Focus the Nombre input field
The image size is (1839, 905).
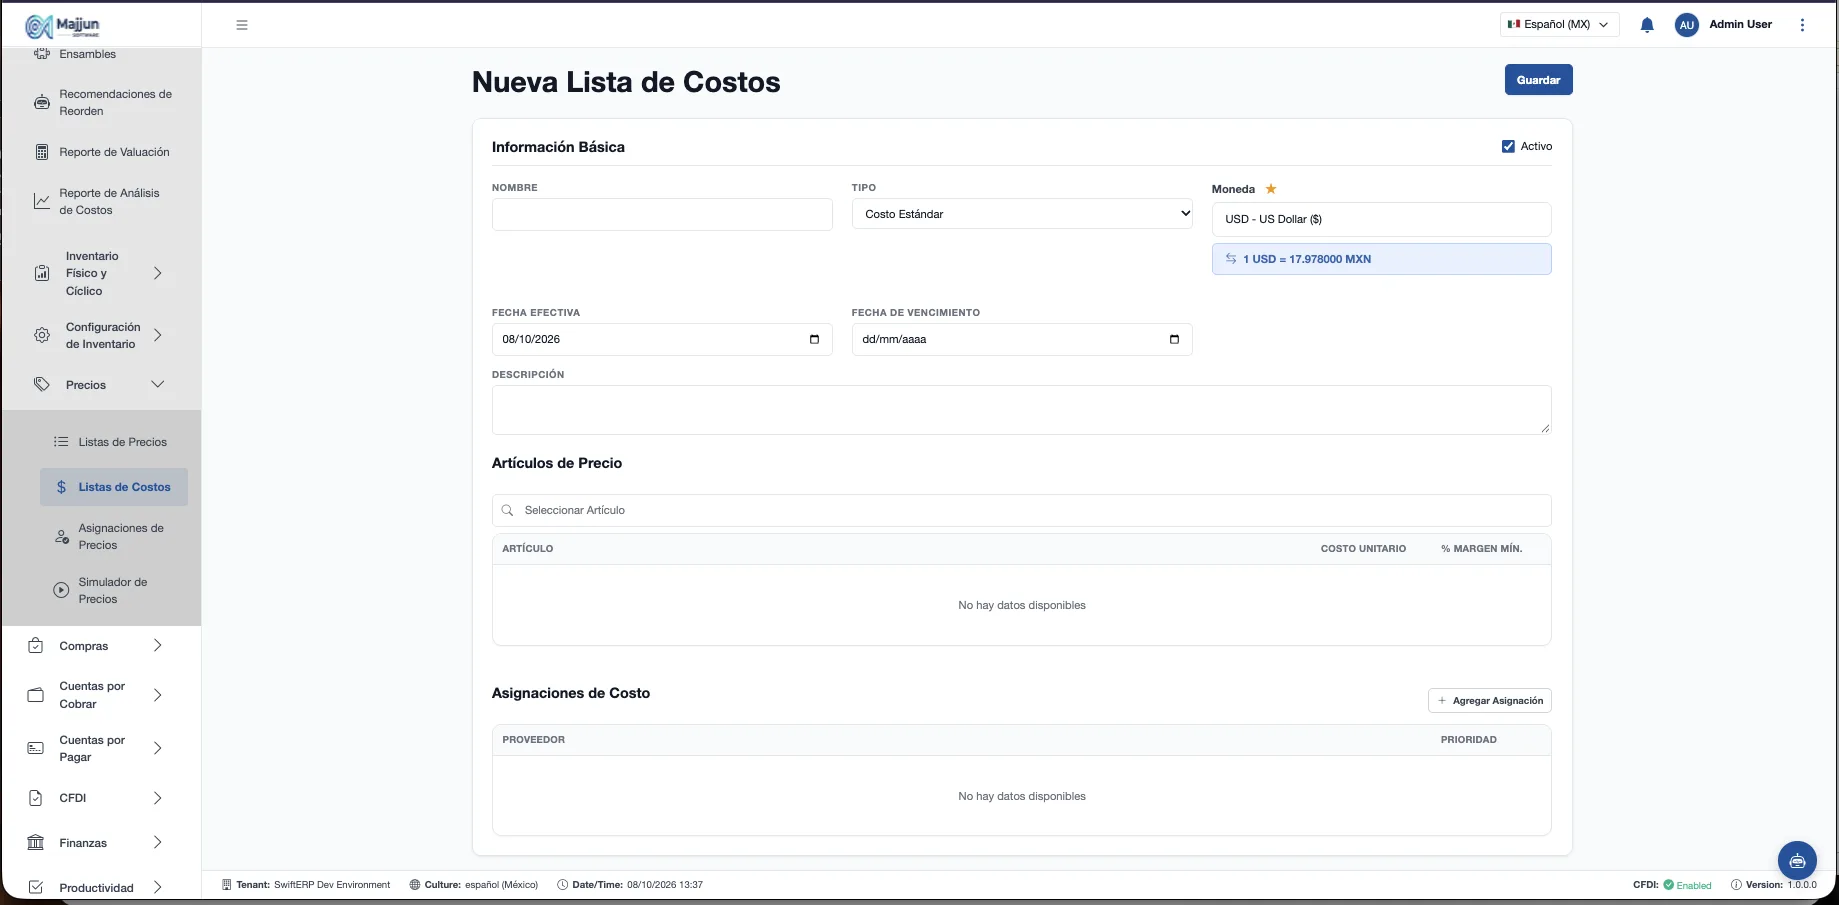662,214
